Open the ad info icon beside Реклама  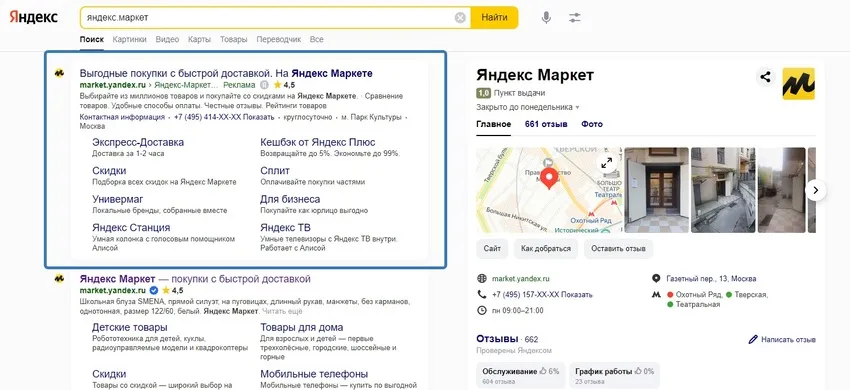pos(264,85)
